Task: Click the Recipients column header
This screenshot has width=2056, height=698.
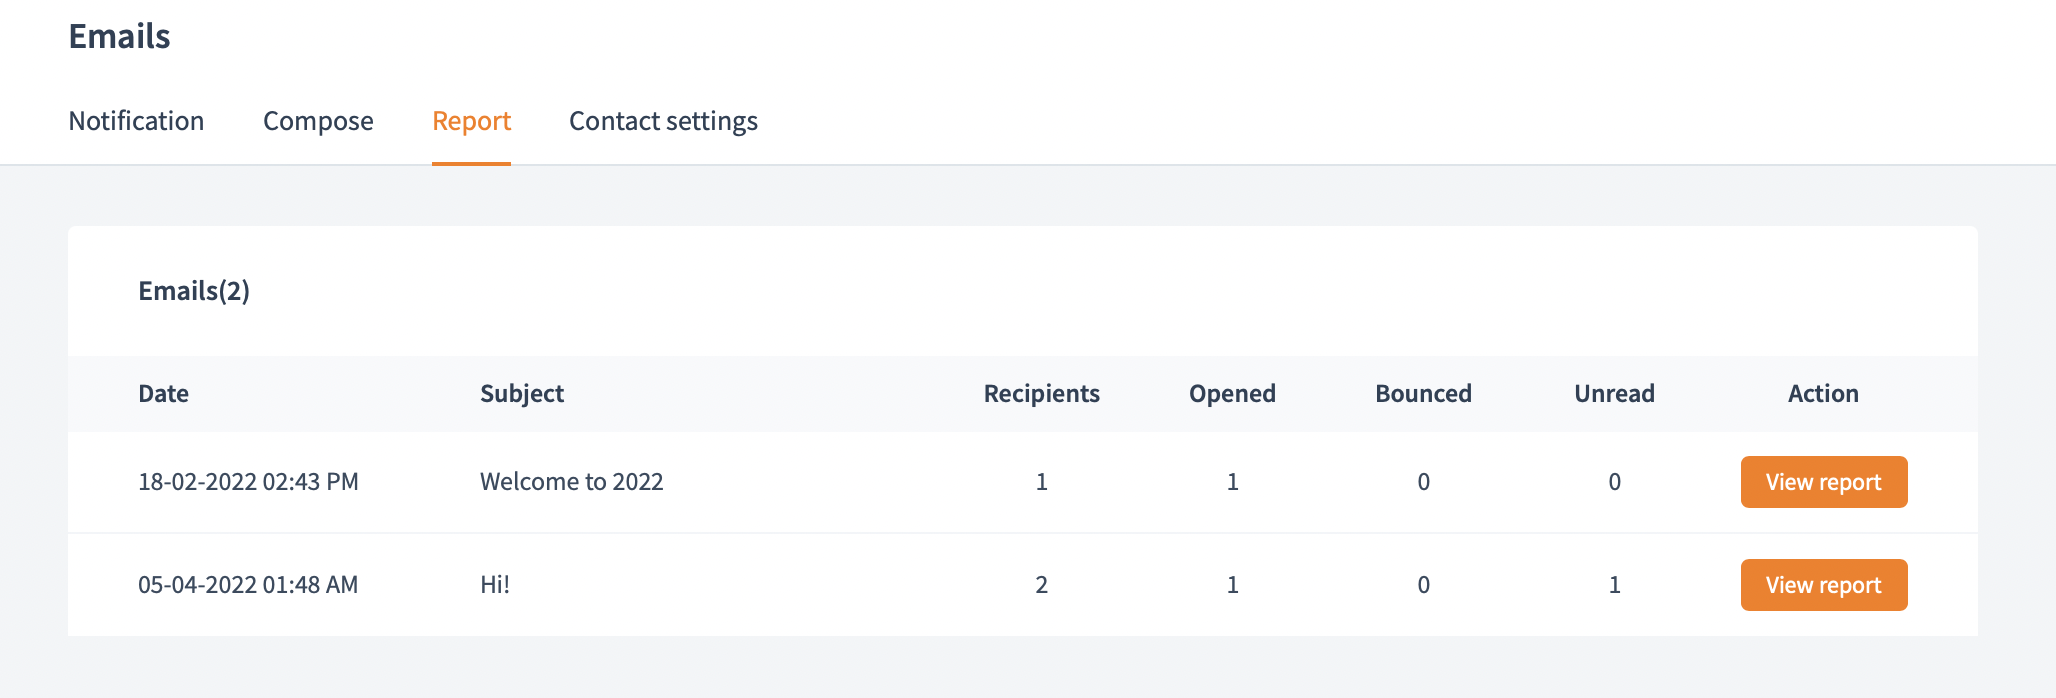Action: coord(1041,394)
